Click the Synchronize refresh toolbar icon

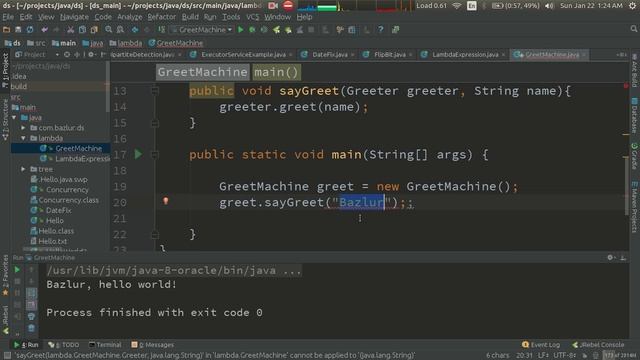(30, 30)
